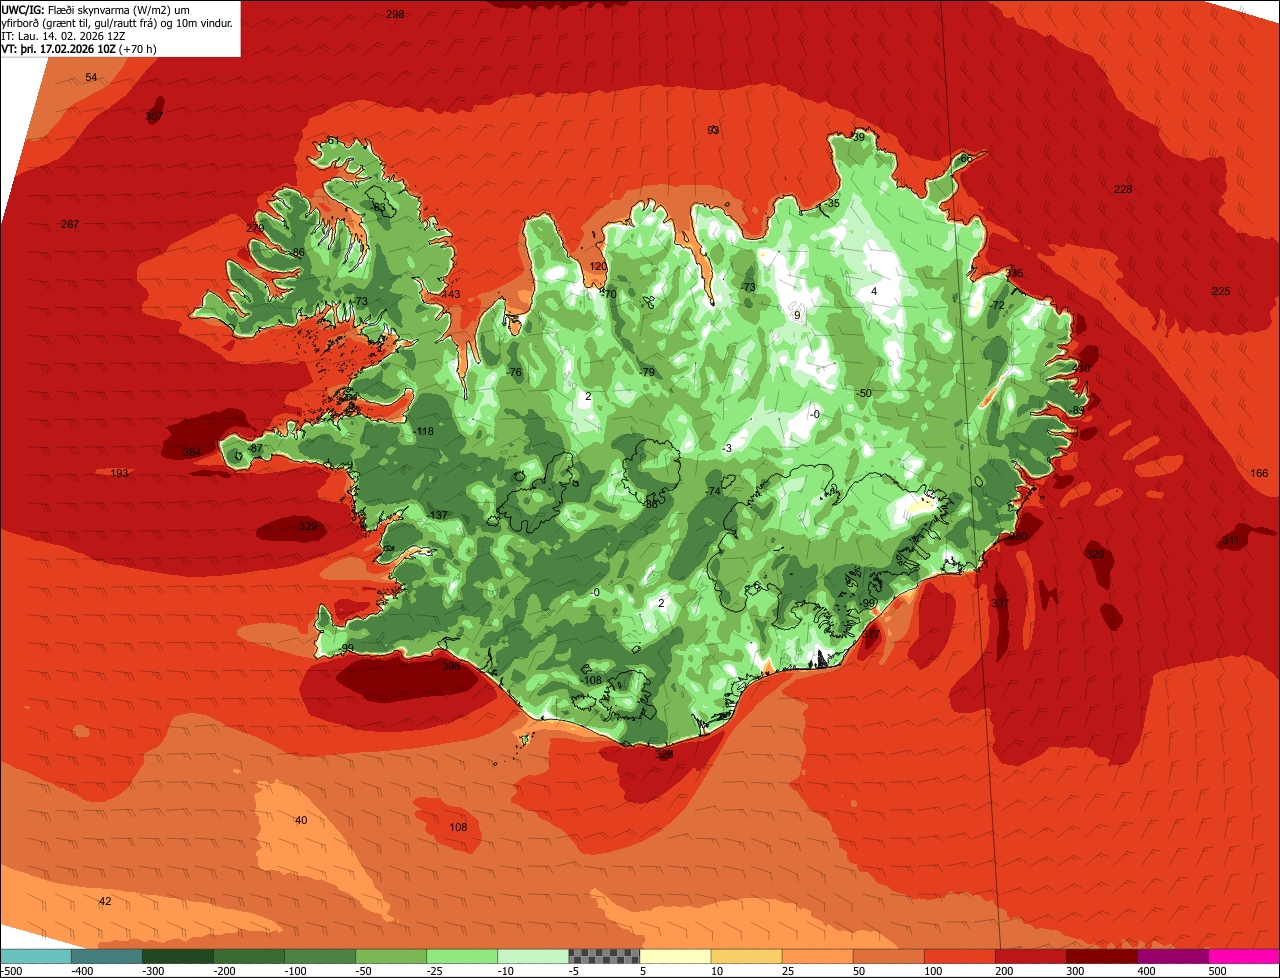Screen dimensions: 1280x978
Task: Click the land value '-74' in the central highlands
Action: click(x=713, y=492)
